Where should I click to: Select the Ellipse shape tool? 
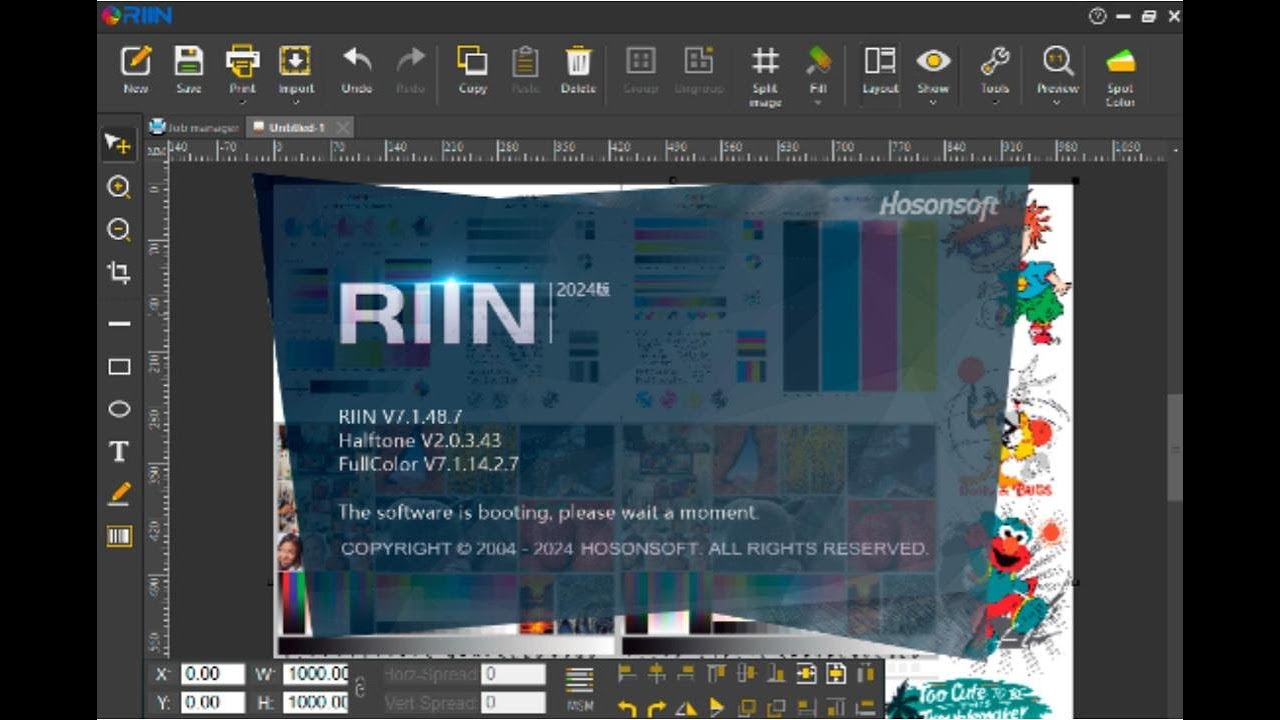click(119, 409)
